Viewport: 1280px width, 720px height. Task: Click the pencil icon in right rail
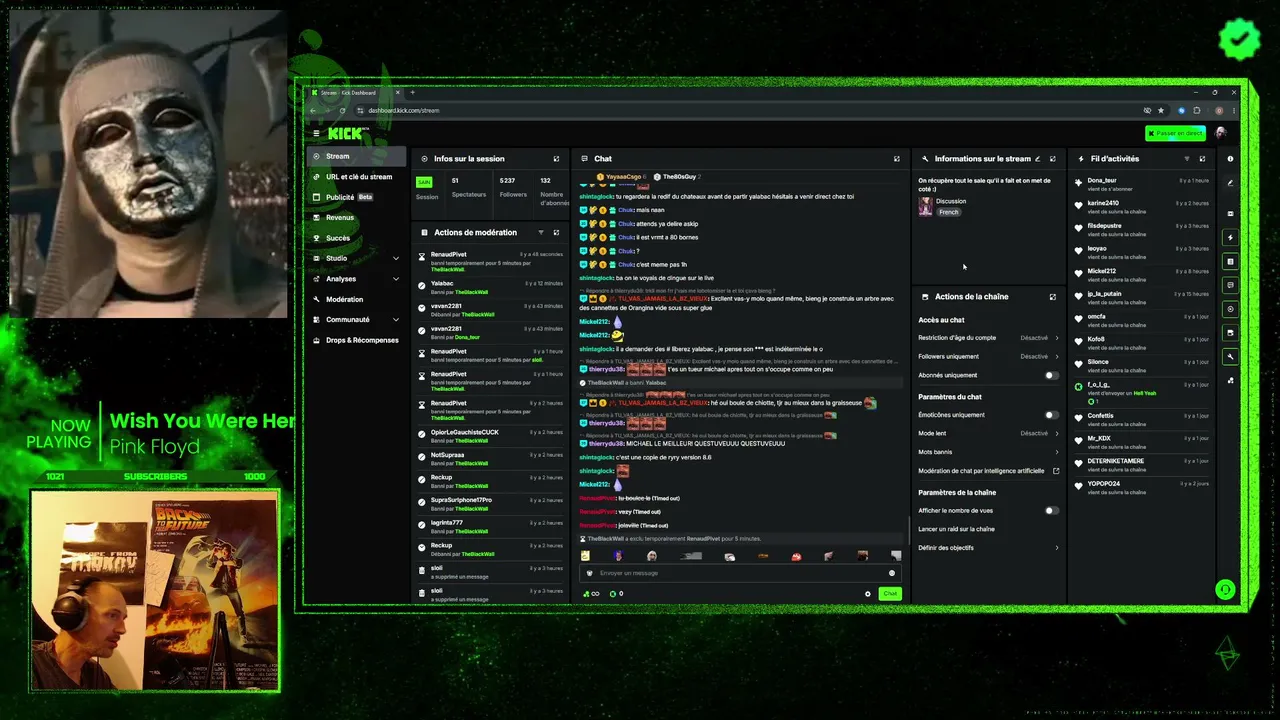pos(1231,183)
